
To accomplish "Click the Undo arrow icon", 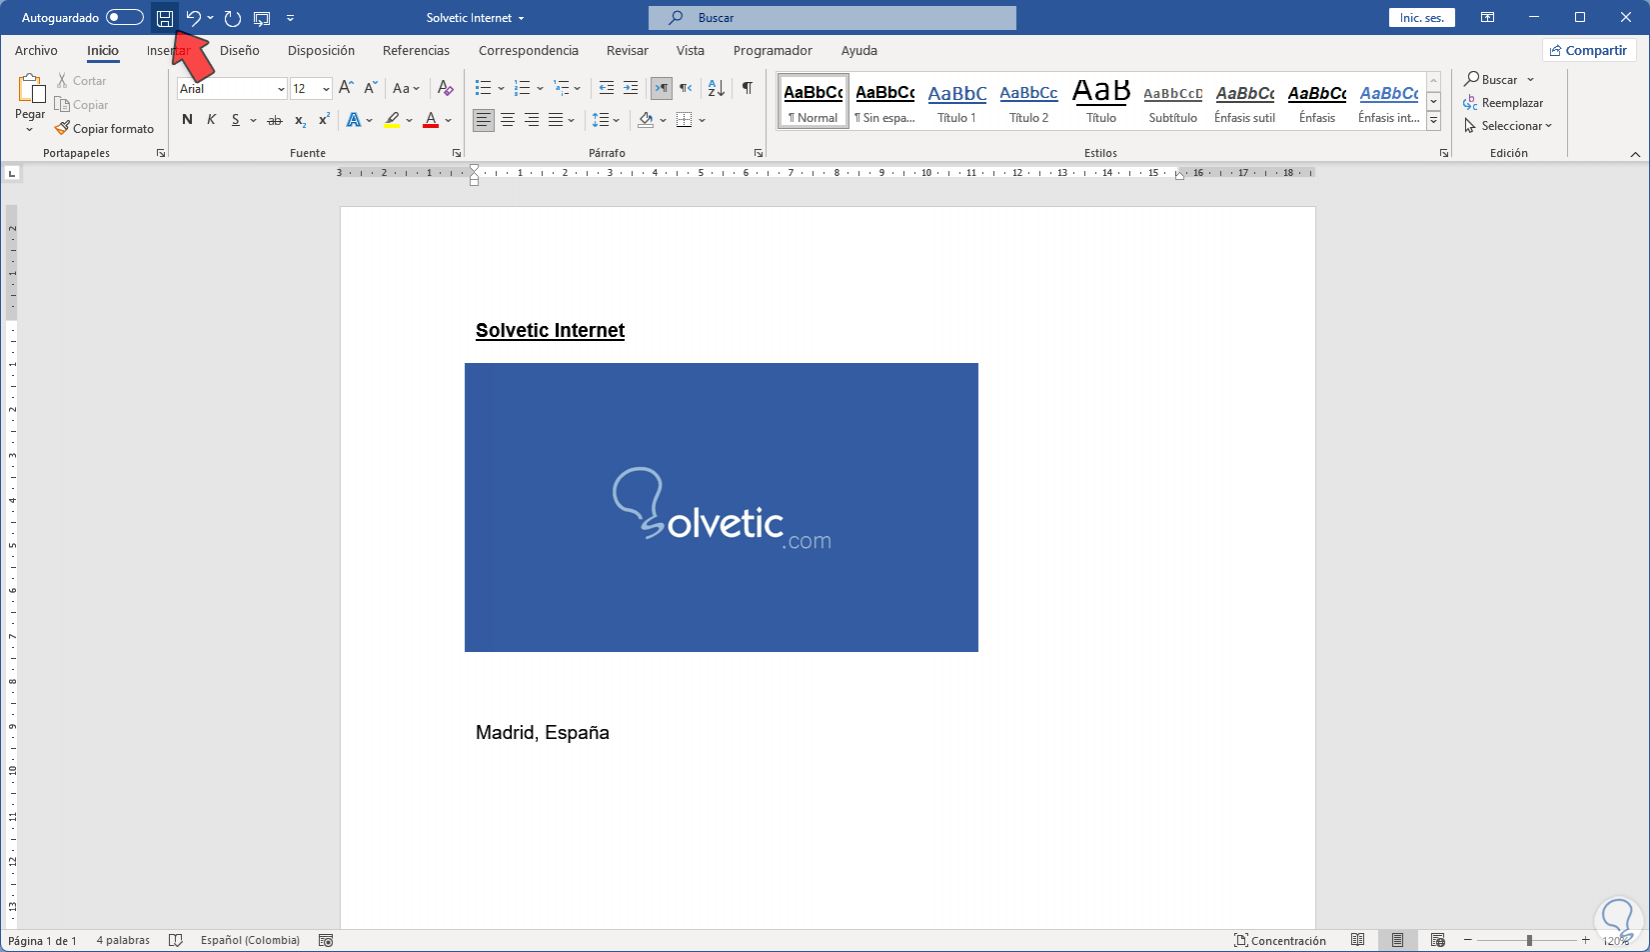I will [194, 18].
